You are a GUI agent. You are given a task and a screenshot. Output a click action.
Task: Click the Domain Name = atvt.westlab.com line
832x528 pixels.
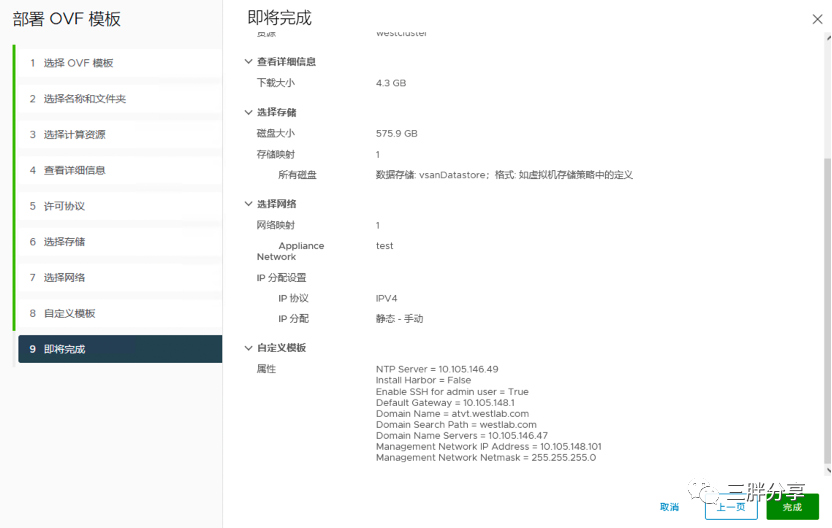pos(452,414)
